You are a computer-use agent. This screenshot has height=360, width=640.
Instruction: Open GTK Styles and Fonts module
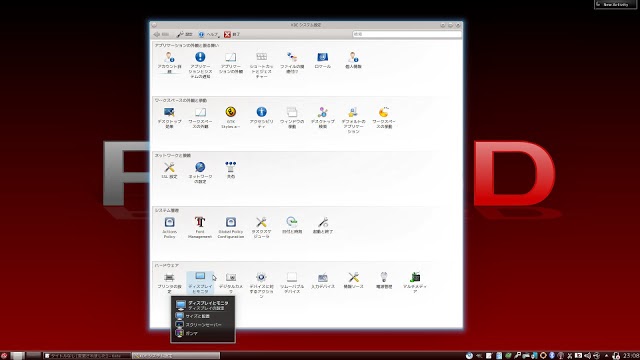(231, 118)
